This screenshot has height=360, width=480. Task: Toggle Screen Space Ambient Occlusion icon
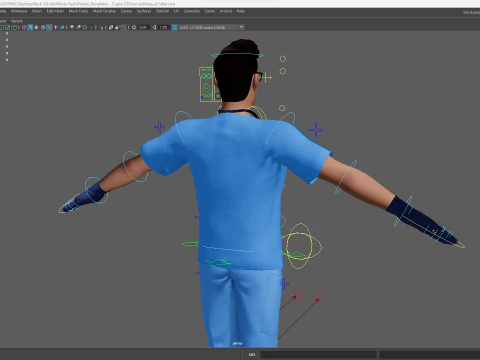tap(72, 27)
